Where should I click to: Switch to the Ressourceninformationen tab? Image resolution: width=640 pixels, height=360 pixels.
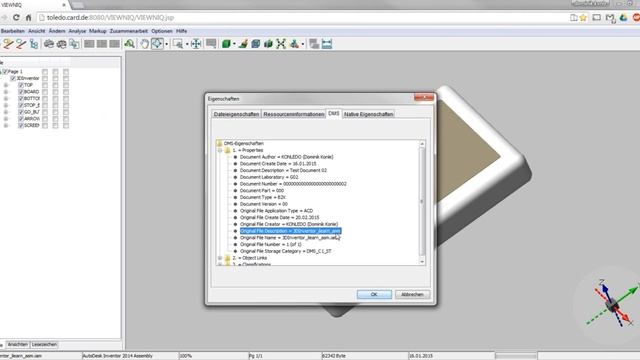point(293,114)
